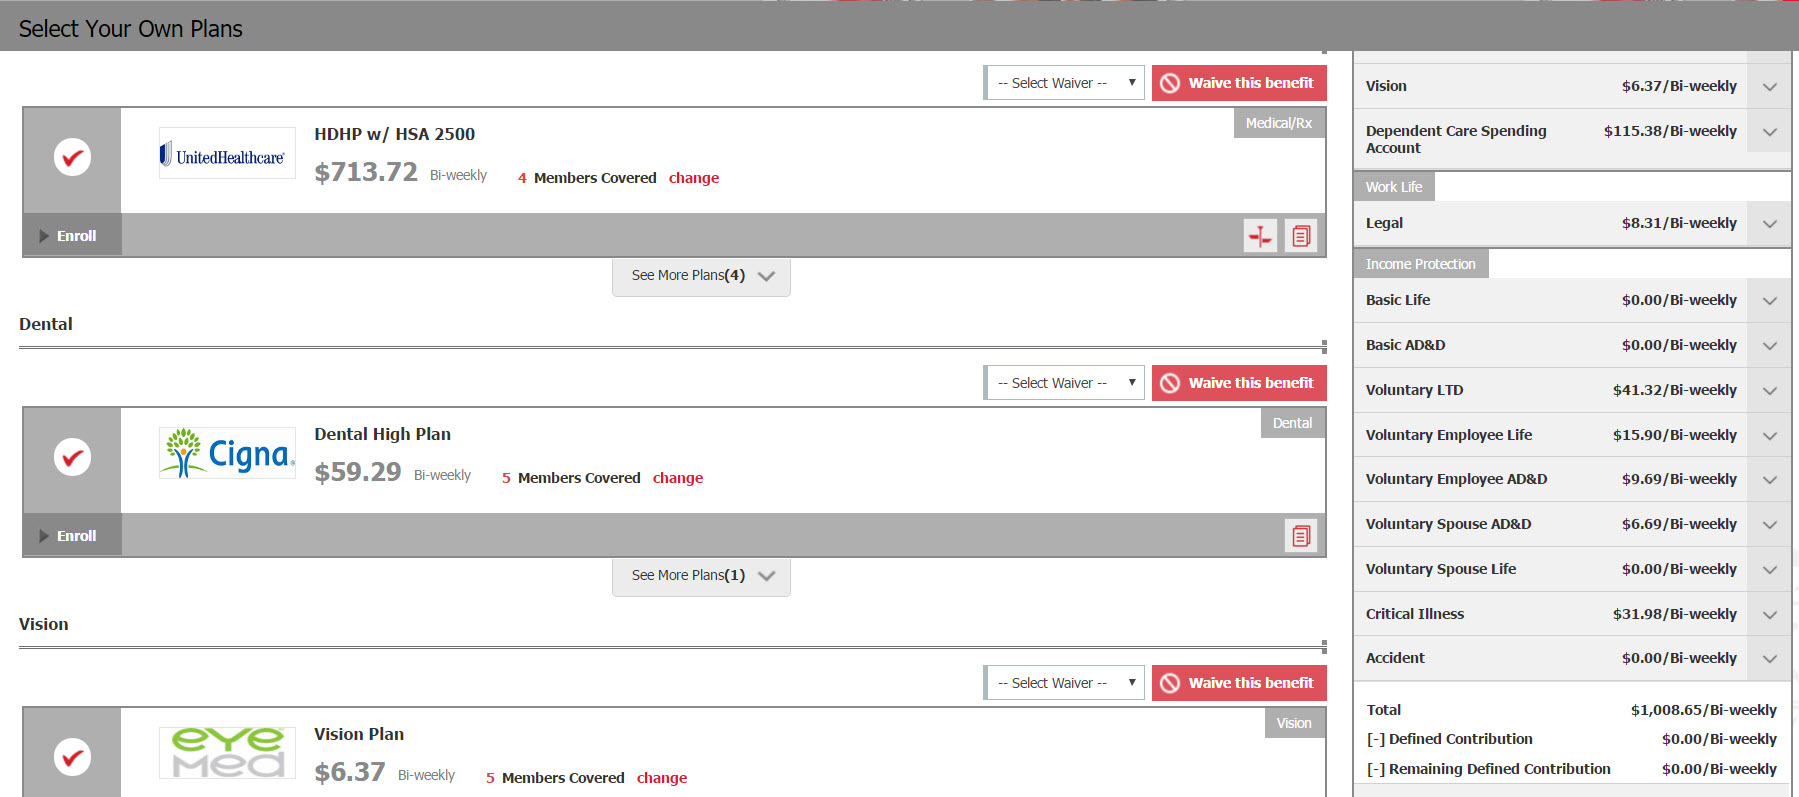Viewport: 1799px width, 797px height.
Task: Collapse Defined Contribution [-] toggle
Action: tap(1376, 739)
